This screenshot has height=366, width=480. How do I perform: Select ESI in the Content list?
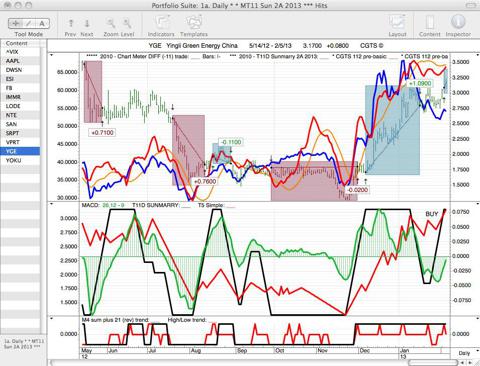pyautogui.click(x=20, y=79)
